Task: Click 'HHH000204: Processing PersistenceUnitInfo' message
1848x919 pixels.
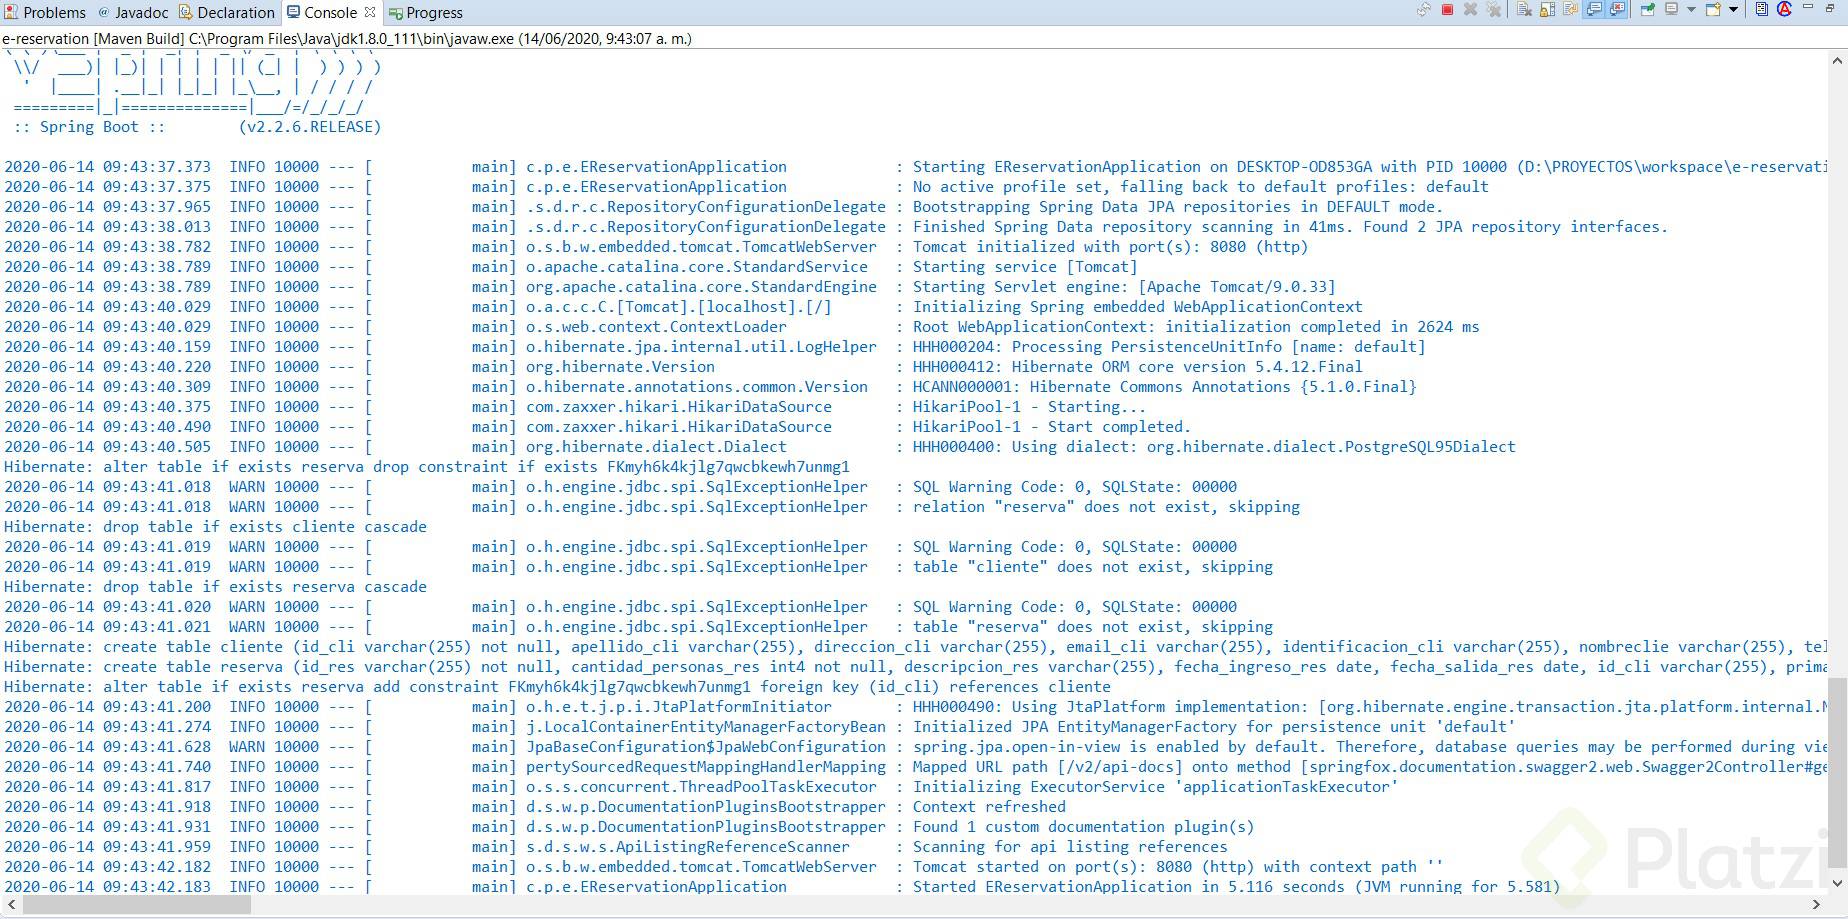Action: pyautogui.click(x=1169, y=347)
